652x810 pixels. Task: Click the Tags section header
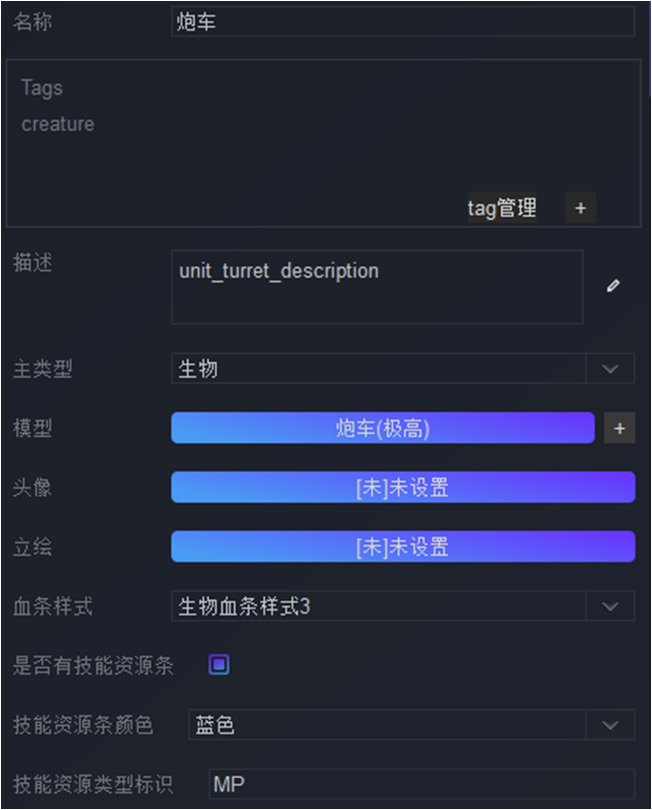point(42,88)
